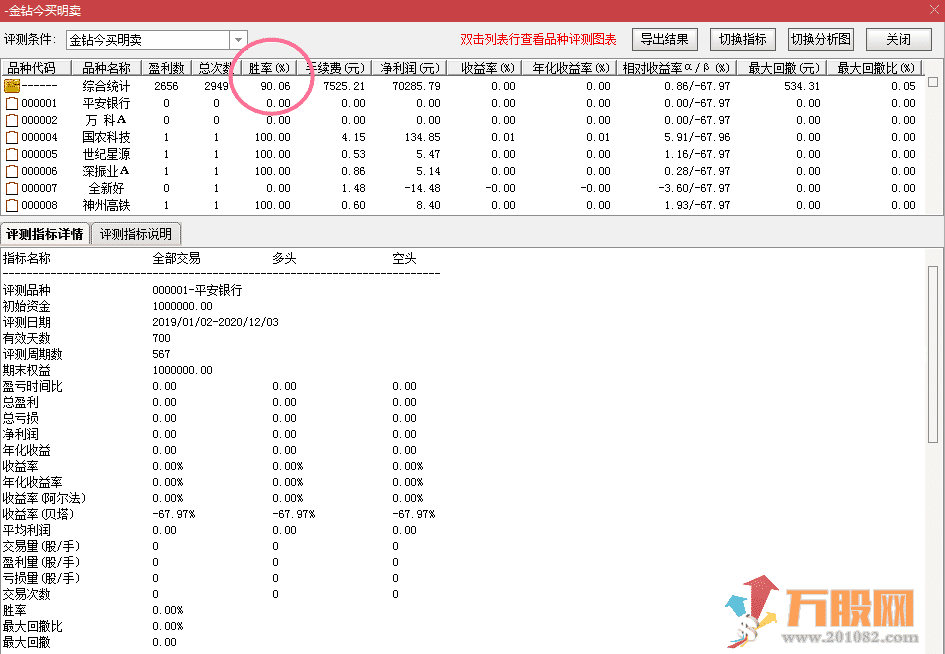This screenshot has width=945, height=654.
Task: Sort by the 品种名称 column header
Action: pyautogui.click(x=106, y=68)
